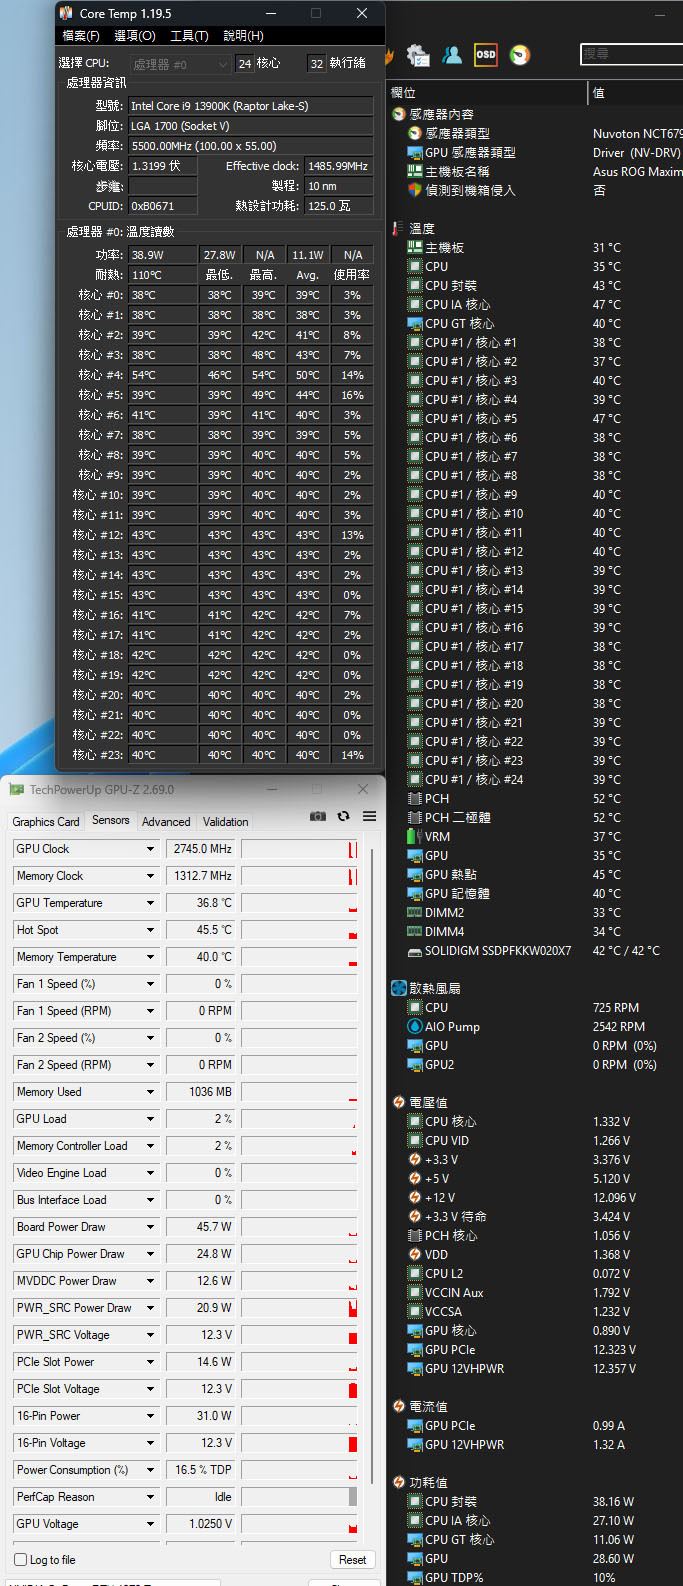This screenshot has width=683, height=1586.
Task: Take a GPU-Z screenshot with camera icon
Action: coord(318,816)
